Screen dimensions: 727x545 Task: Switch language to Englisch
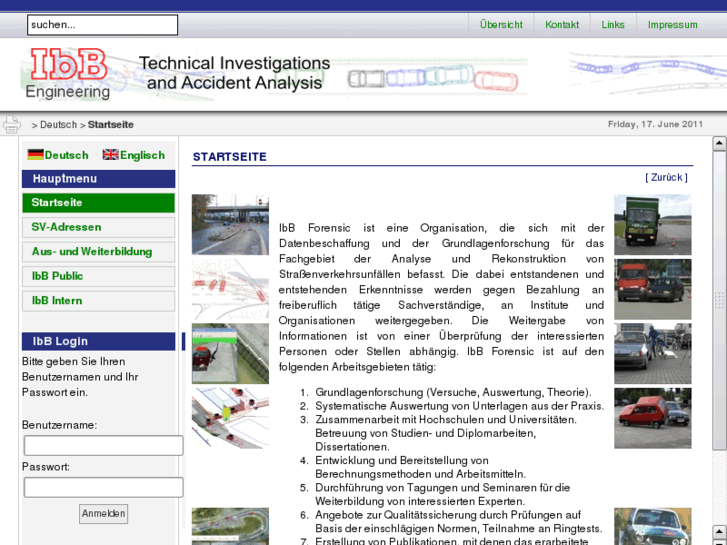[x=142, y=155]
